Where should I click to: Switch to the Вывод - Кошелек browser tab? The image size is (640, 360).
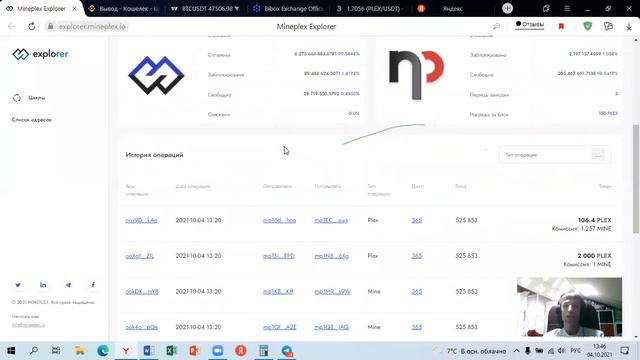click(123, 9)
